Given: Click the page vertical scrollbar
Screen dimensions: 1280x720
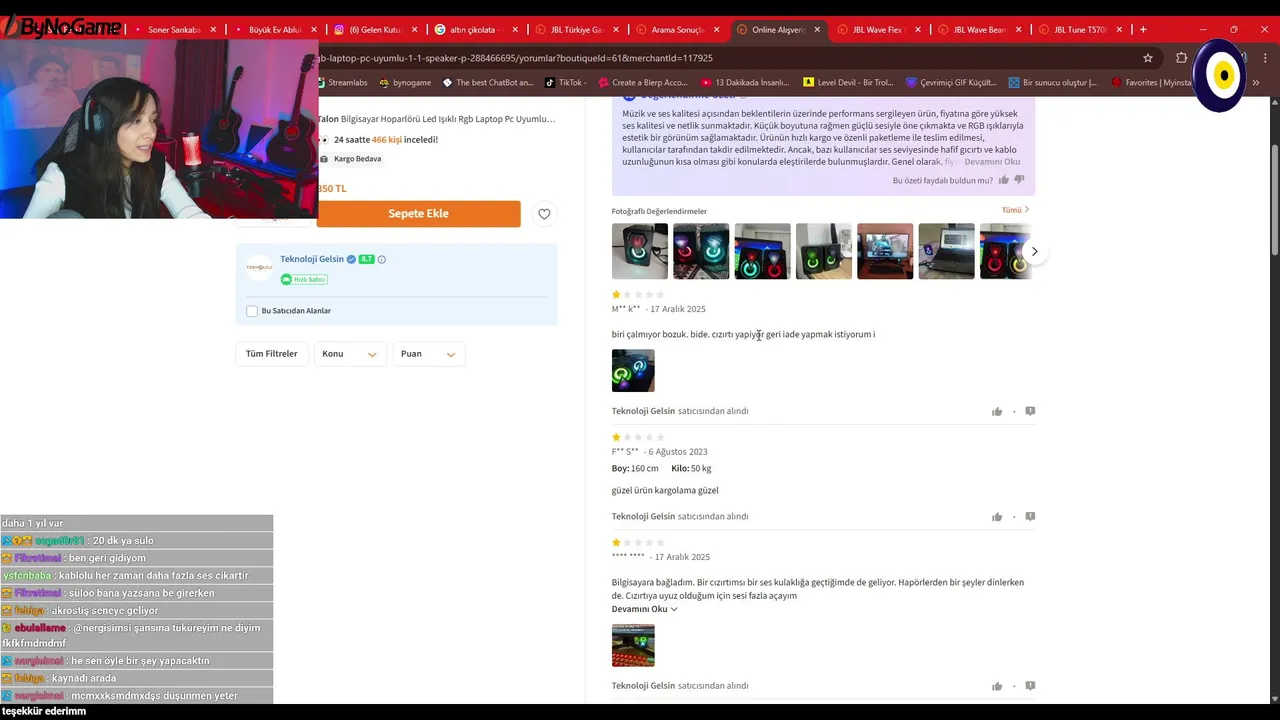Looking at the screenshot, I should click(1274, 200).
